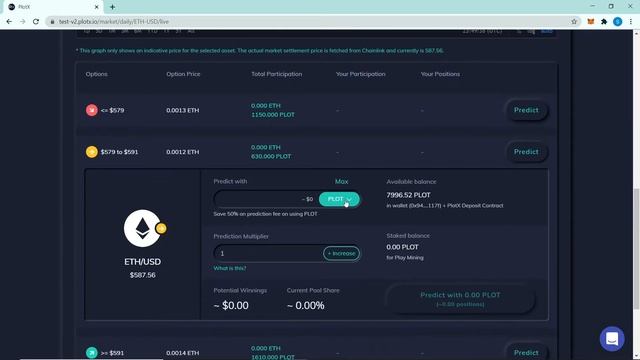Click the 1150.000 PLOT participation value

[x=273, y=115]
